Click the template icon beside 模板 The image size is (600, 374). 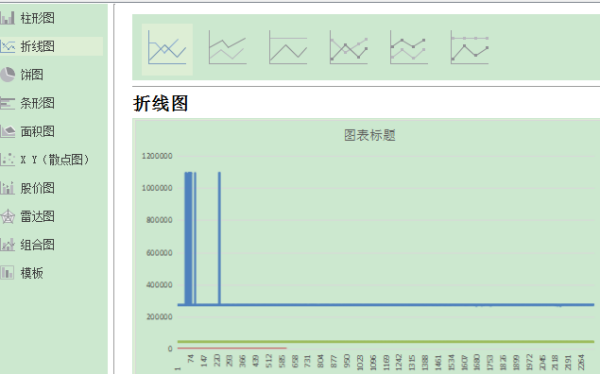[x=8, y=273]
